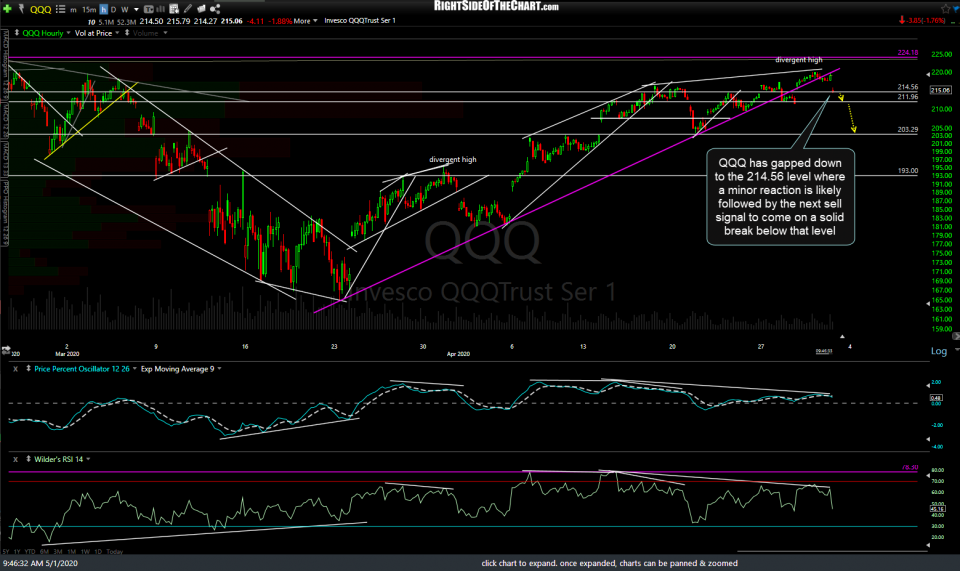
Task: Click the favorite star icon top right
Action: [945, 9]
